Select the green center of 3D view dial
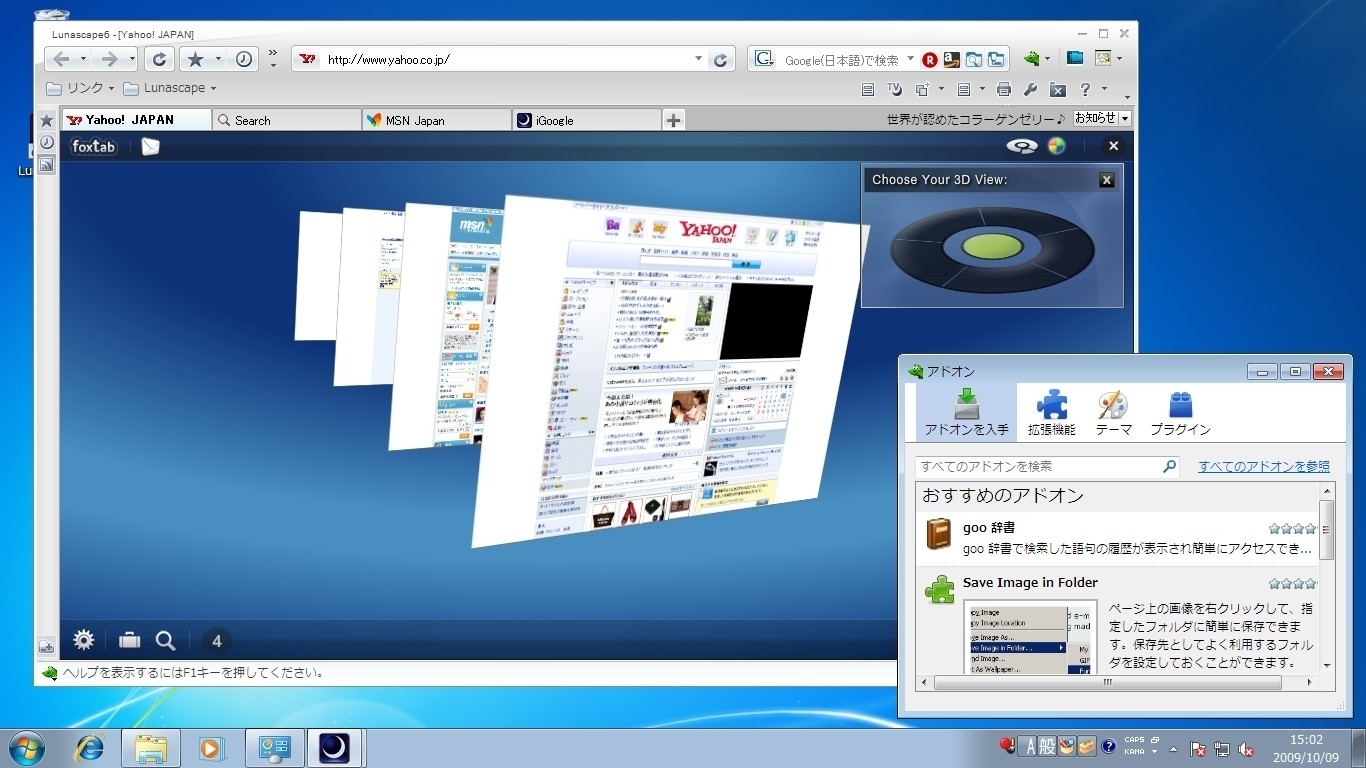Image resolution: width=1366 pixels, height=768 pixels. point(993,246)
